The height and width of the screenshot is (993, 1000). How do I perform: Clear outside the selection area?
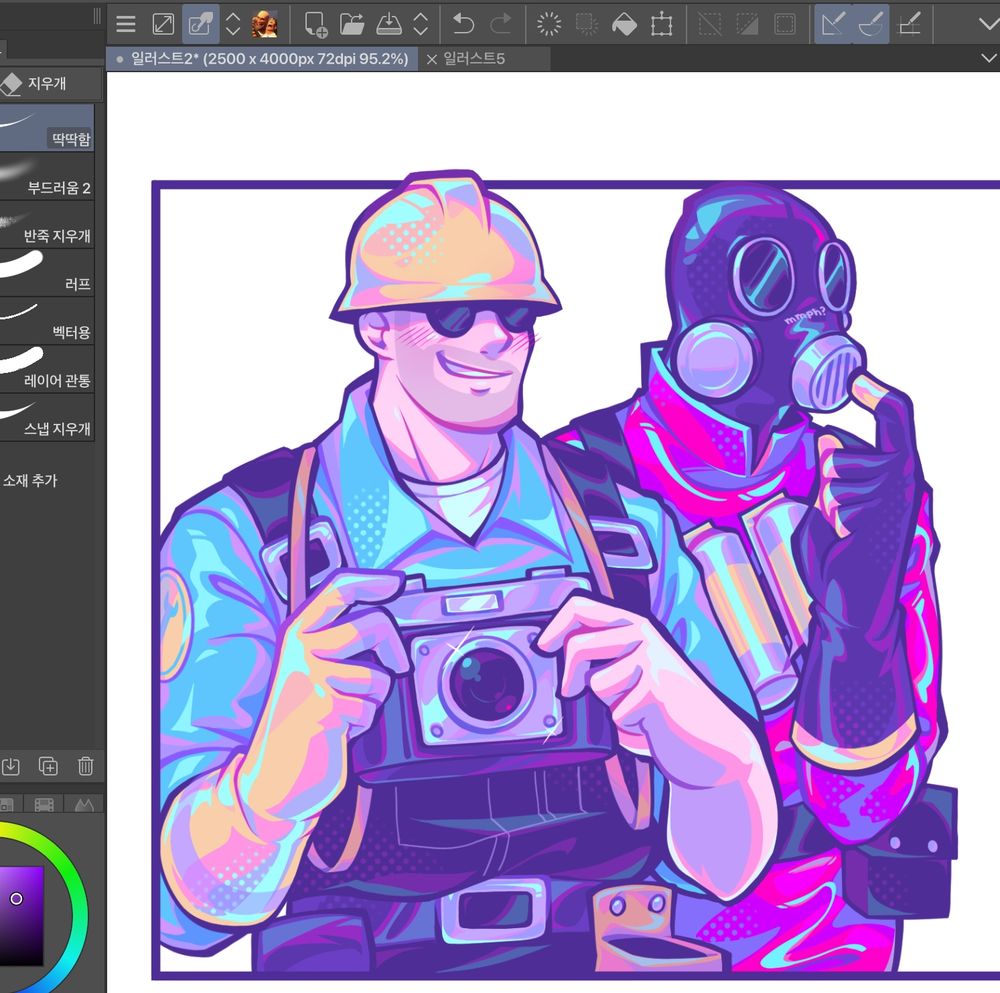coord(587,24)
